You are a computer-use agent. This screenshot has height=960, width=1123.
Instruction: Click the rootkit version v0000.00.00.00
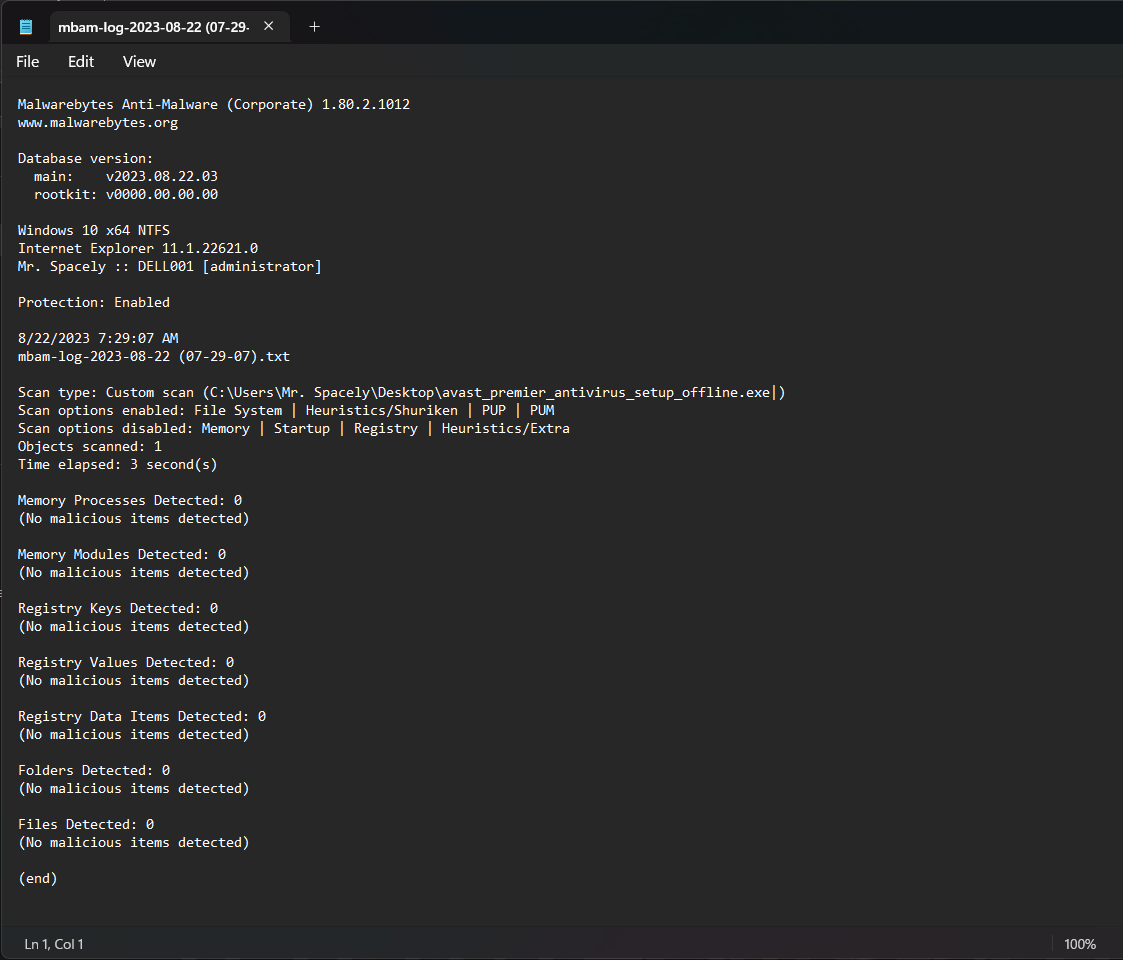pos(162,194)
